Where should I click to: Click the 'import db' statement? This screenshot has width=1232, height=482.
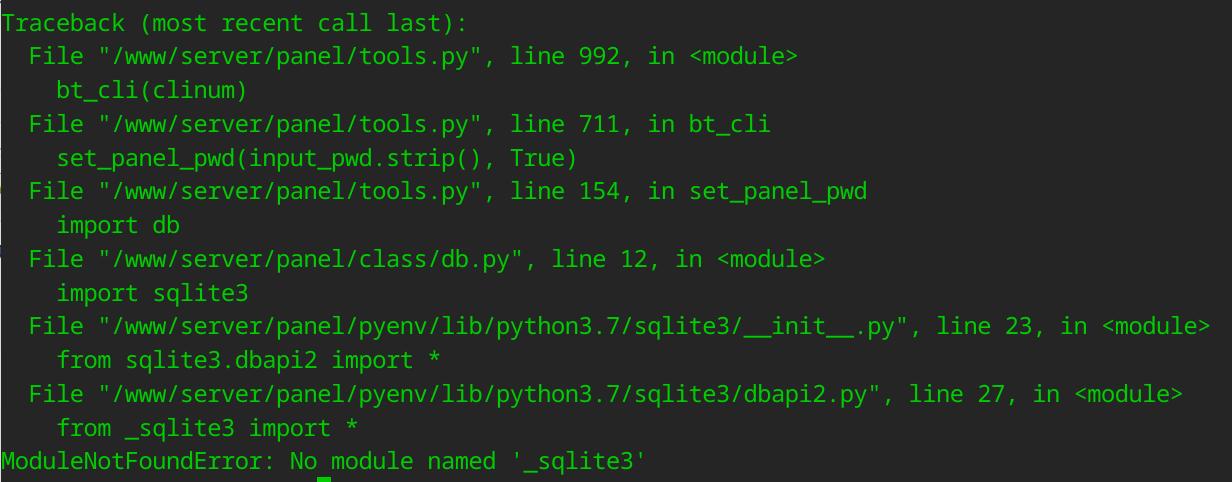coord(118,225)
